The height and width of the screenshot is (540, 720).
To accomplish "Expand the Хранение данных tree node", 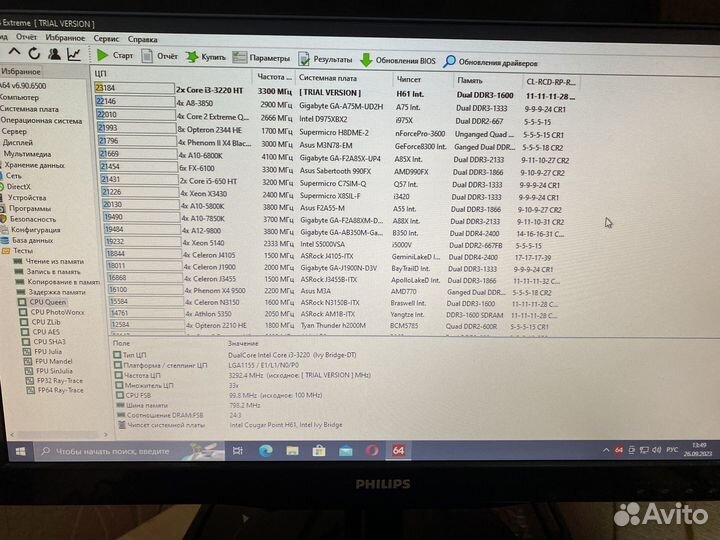I will [33, 165].
